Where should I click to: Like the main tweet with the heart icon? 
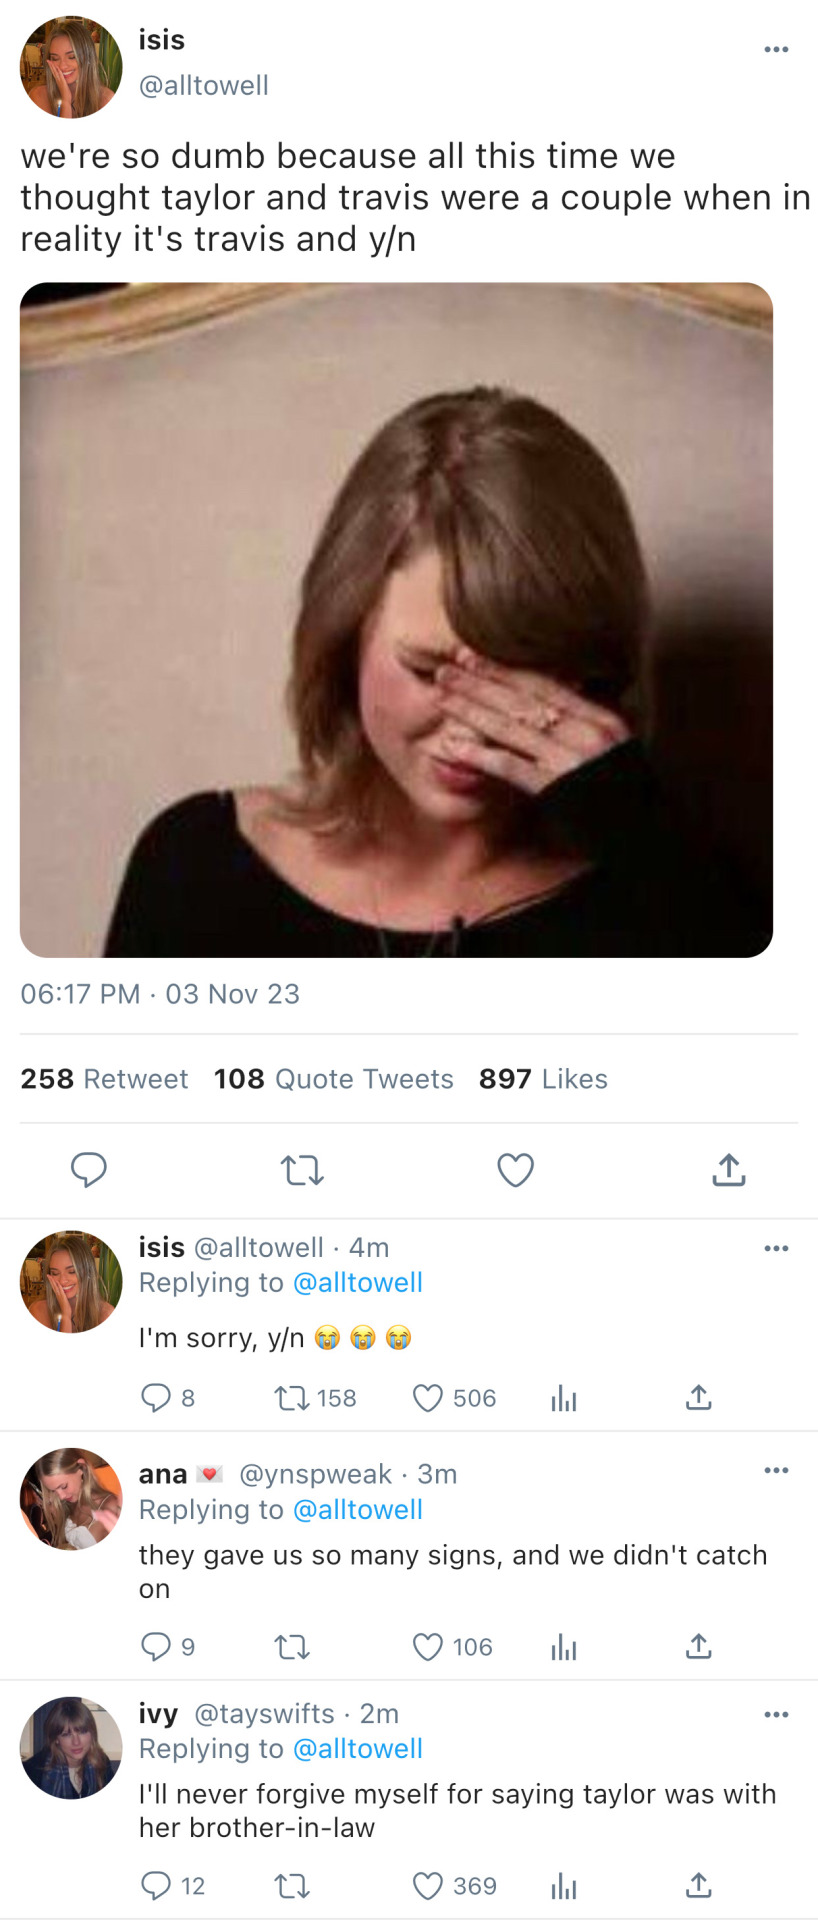point(515,1170)
